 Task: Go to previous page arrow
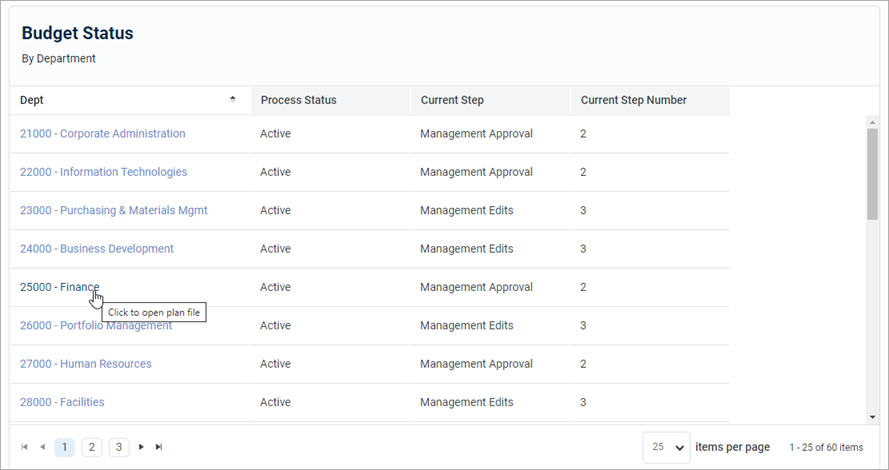[43, 447]
